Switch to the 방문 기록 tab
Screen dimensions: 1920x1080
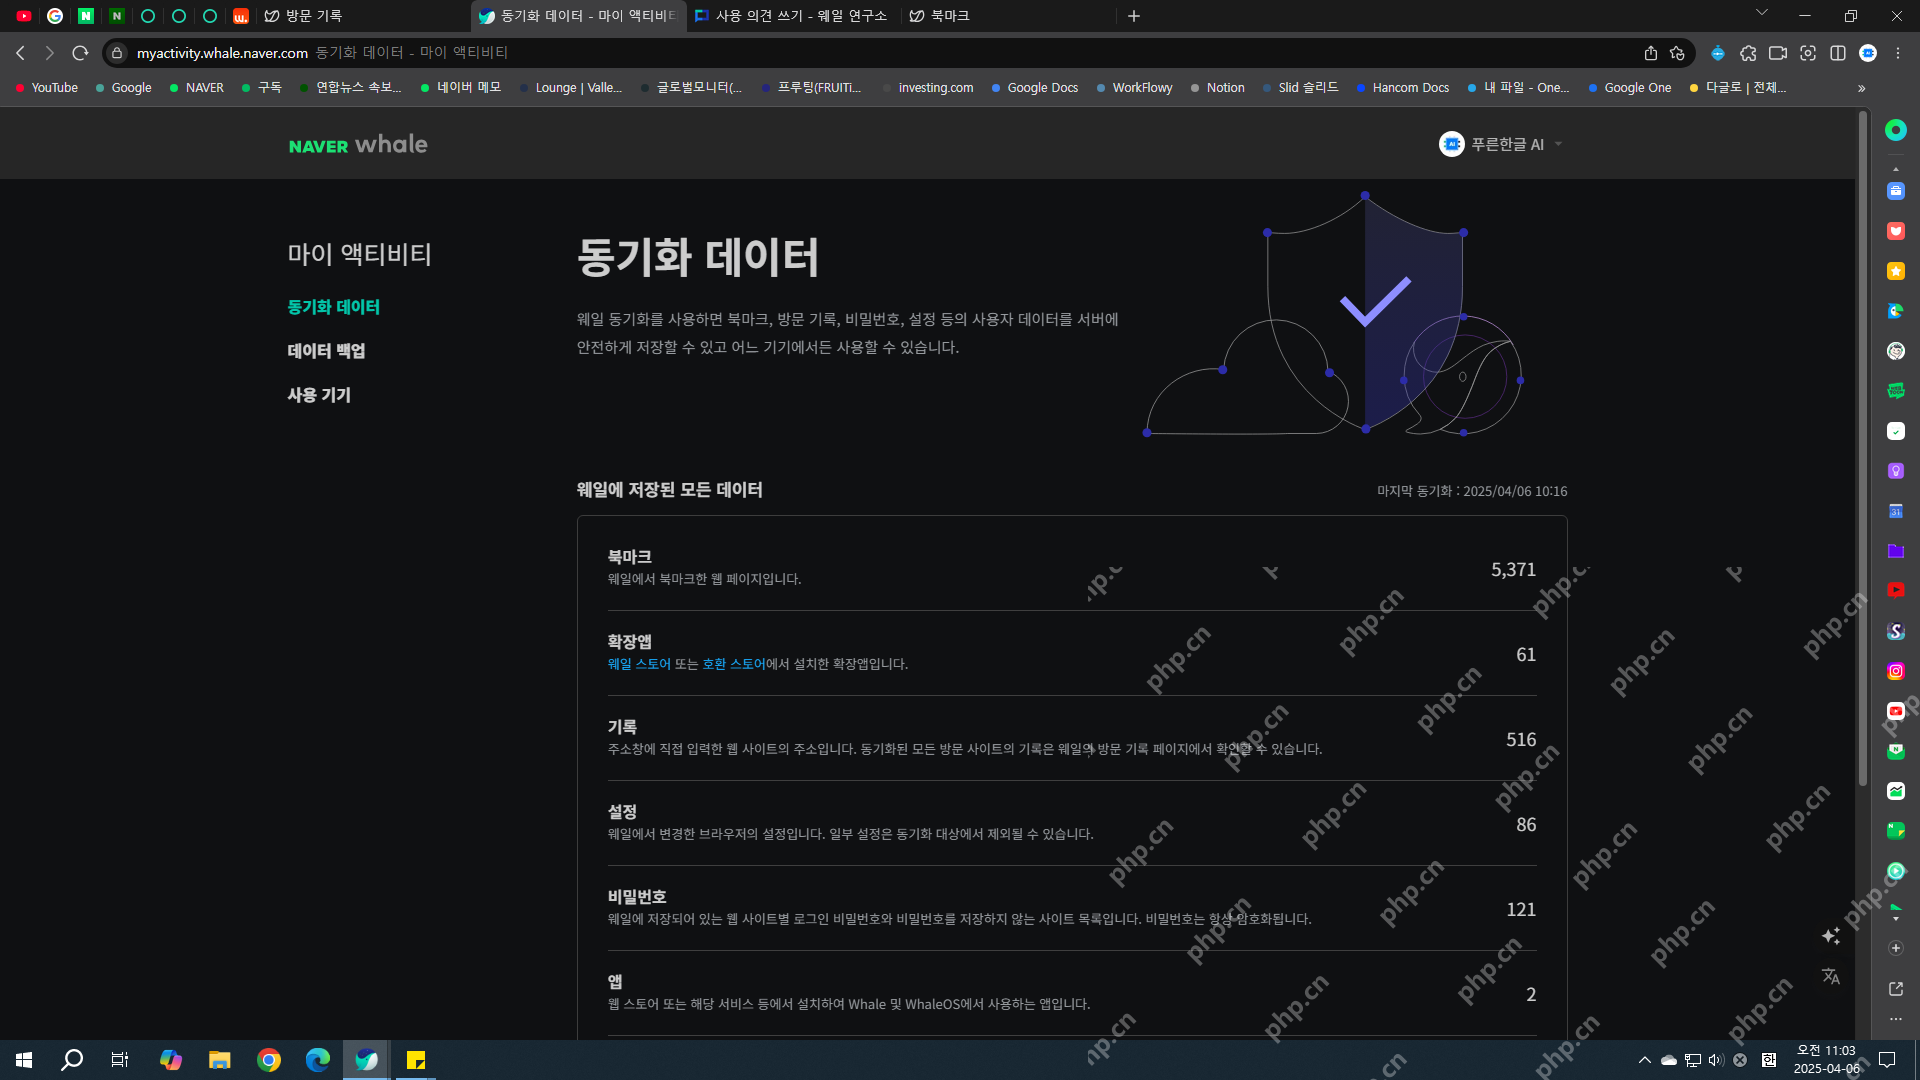coord(362,16)
